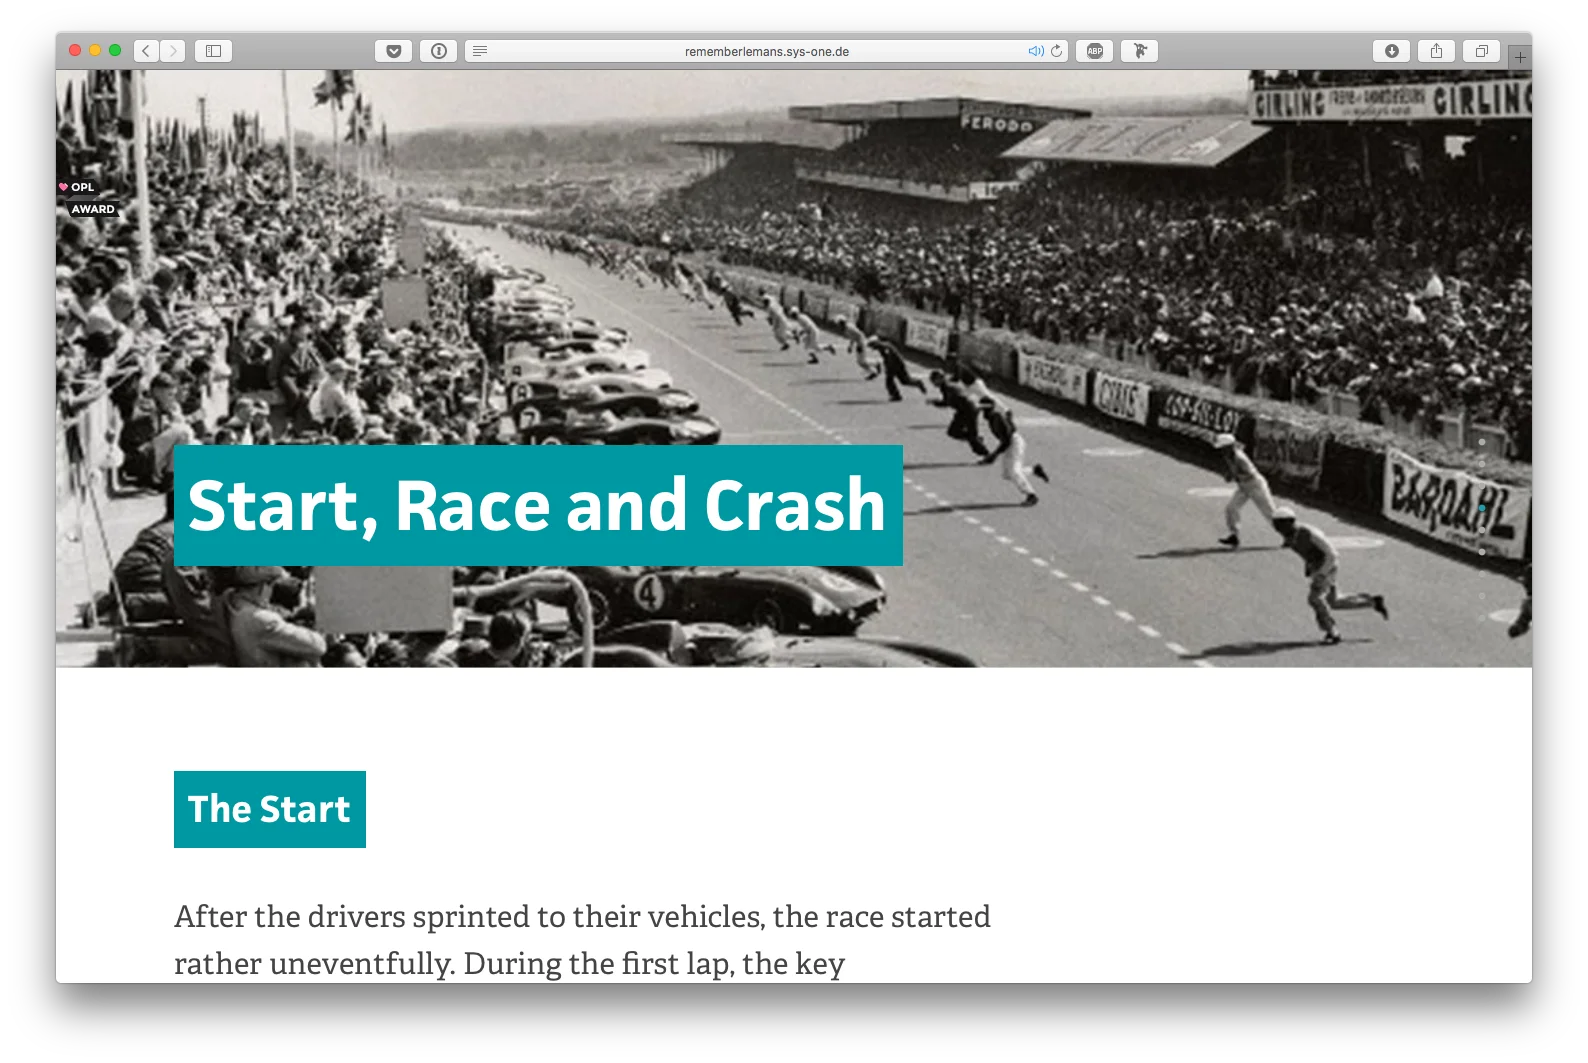Viewport: 1588px width, 1063px height.
Task: Open the Share menu
Action: [1436, 51]
